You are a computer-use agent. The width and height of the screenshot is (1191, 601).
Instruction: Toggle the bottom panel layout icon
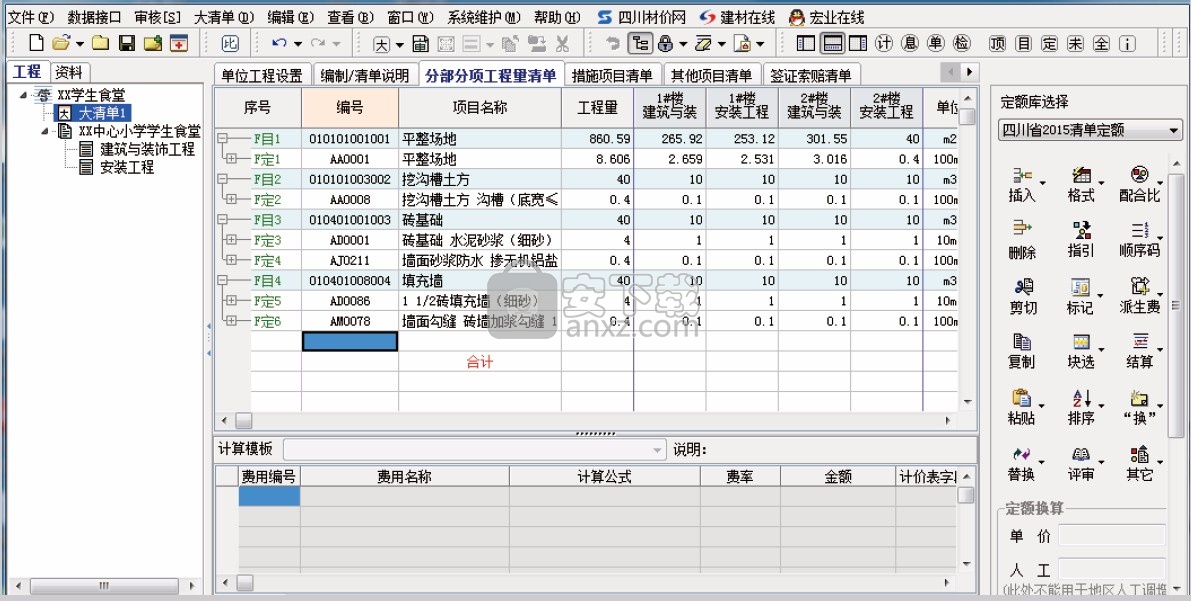coord(832,43)
